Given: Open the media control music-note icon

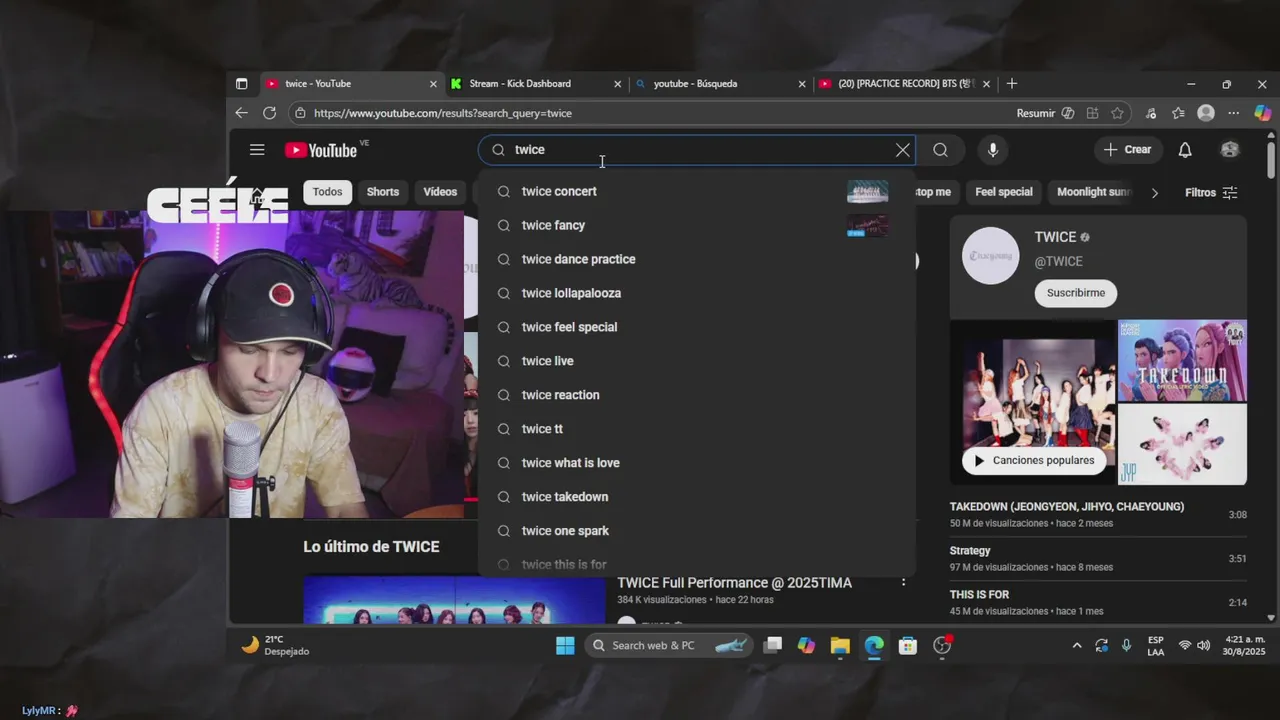Looking at the screenshot, I should [1151, 113].
